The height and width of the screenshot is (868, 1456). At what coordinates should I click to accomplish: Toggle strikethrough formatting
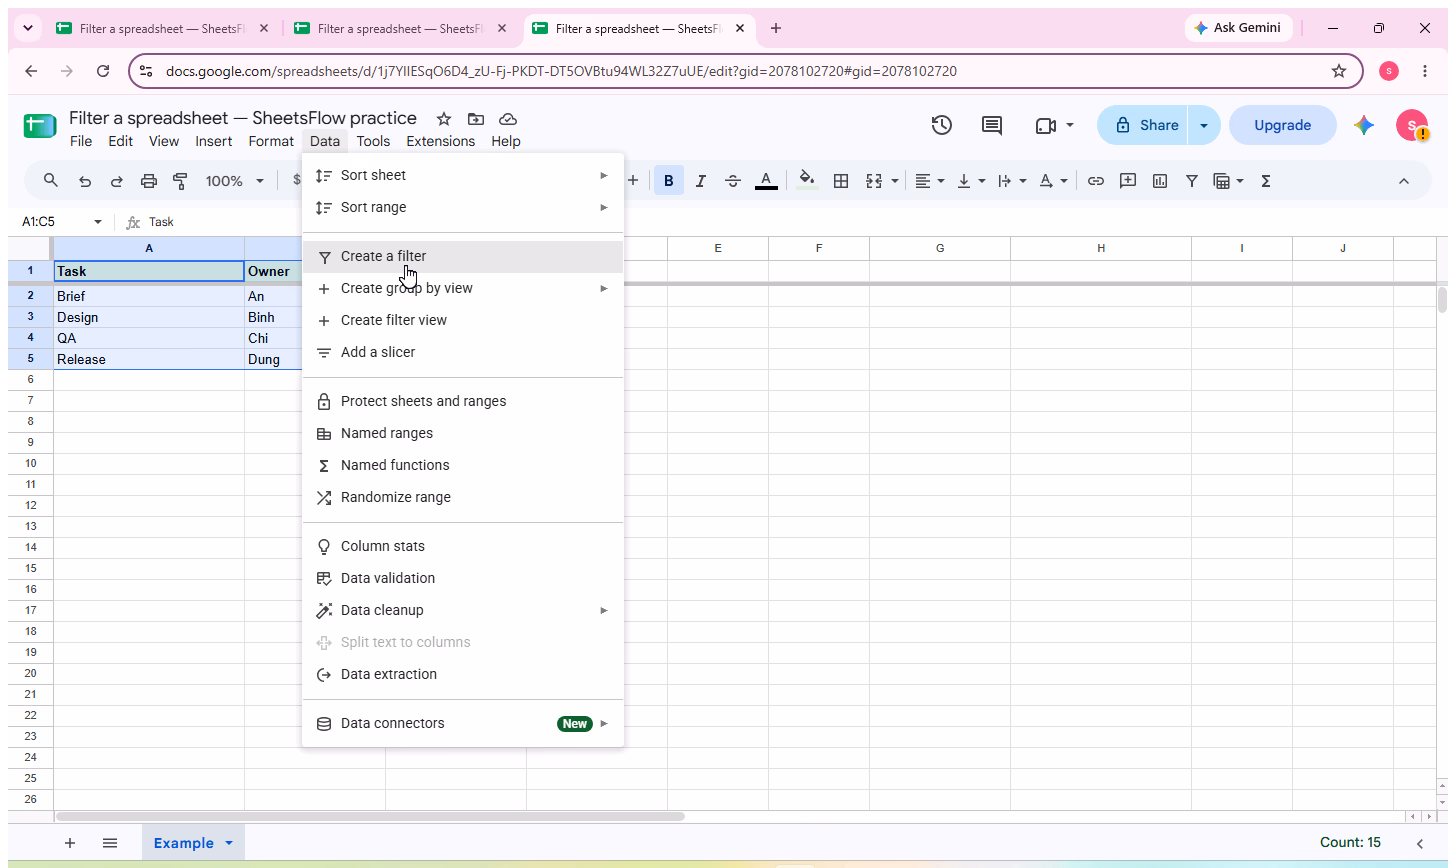(733, 181)
